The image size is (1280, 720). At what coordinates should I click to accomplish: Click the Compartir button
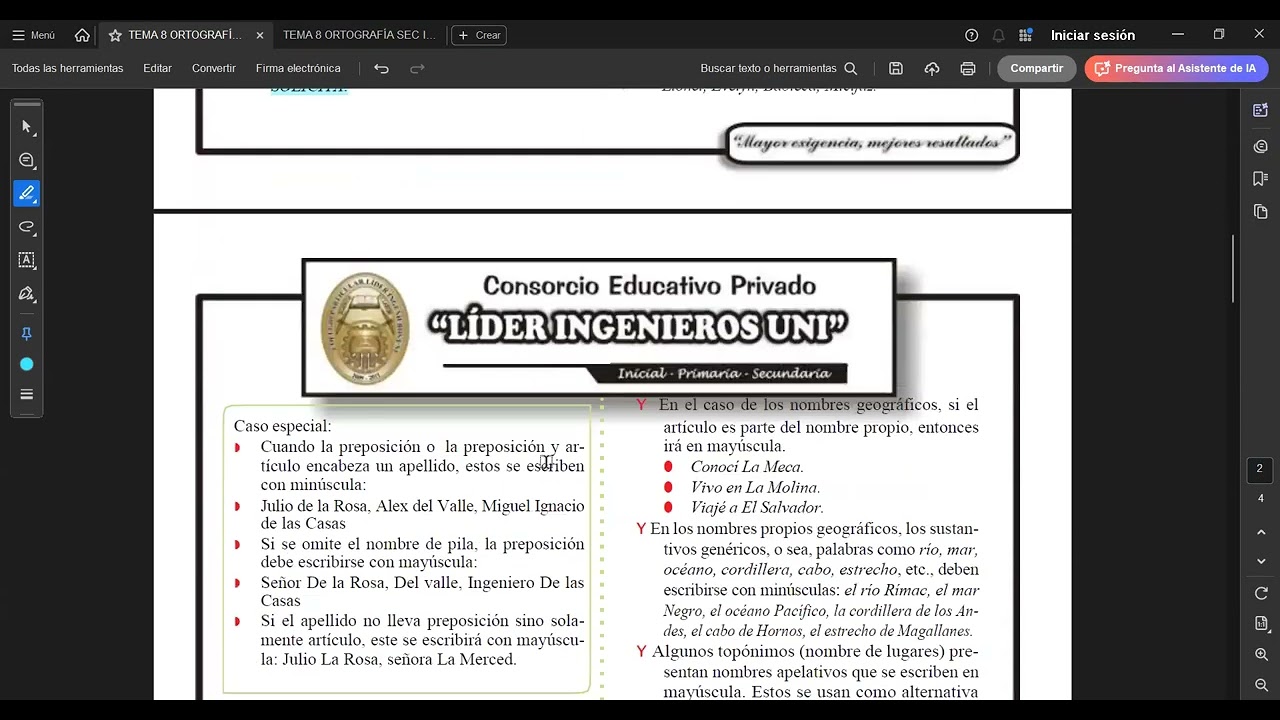point(1036,68)
